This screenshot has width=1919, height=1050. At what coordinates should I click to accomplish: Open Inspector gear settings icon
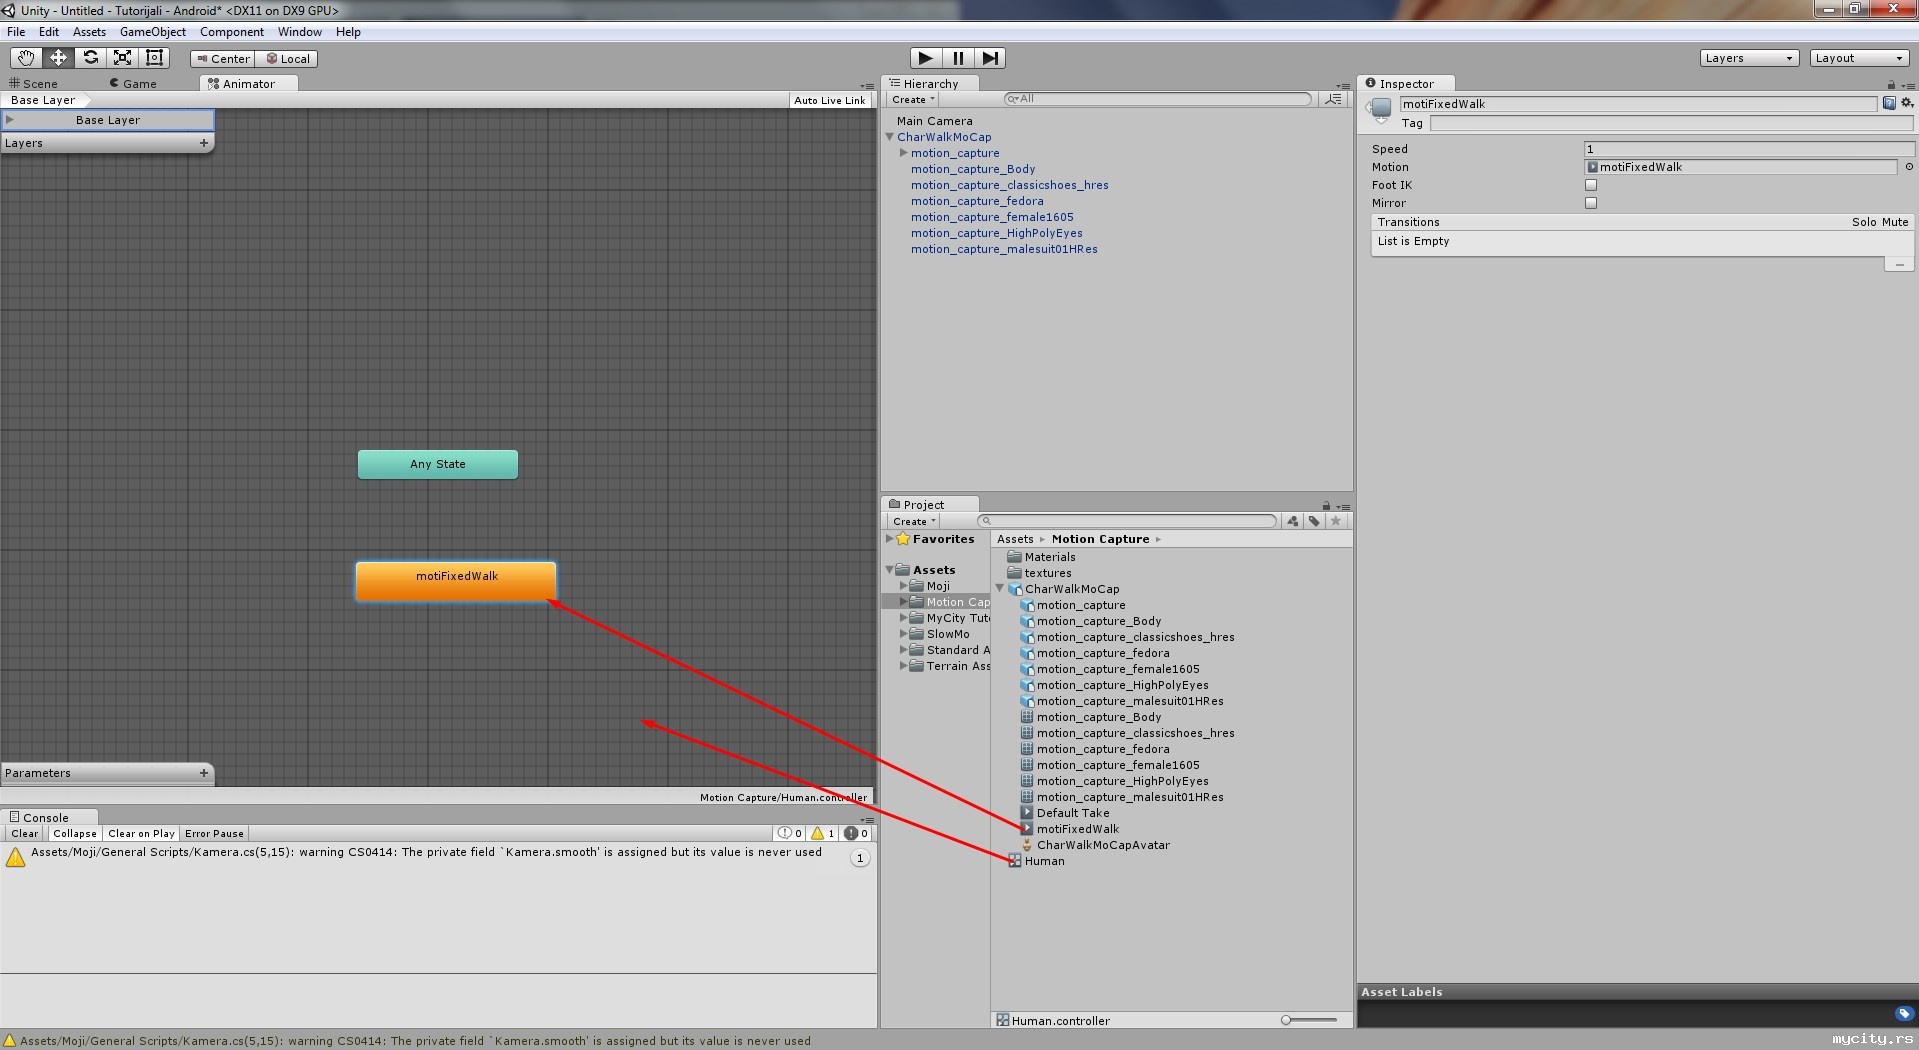[x=1907, y=103]
